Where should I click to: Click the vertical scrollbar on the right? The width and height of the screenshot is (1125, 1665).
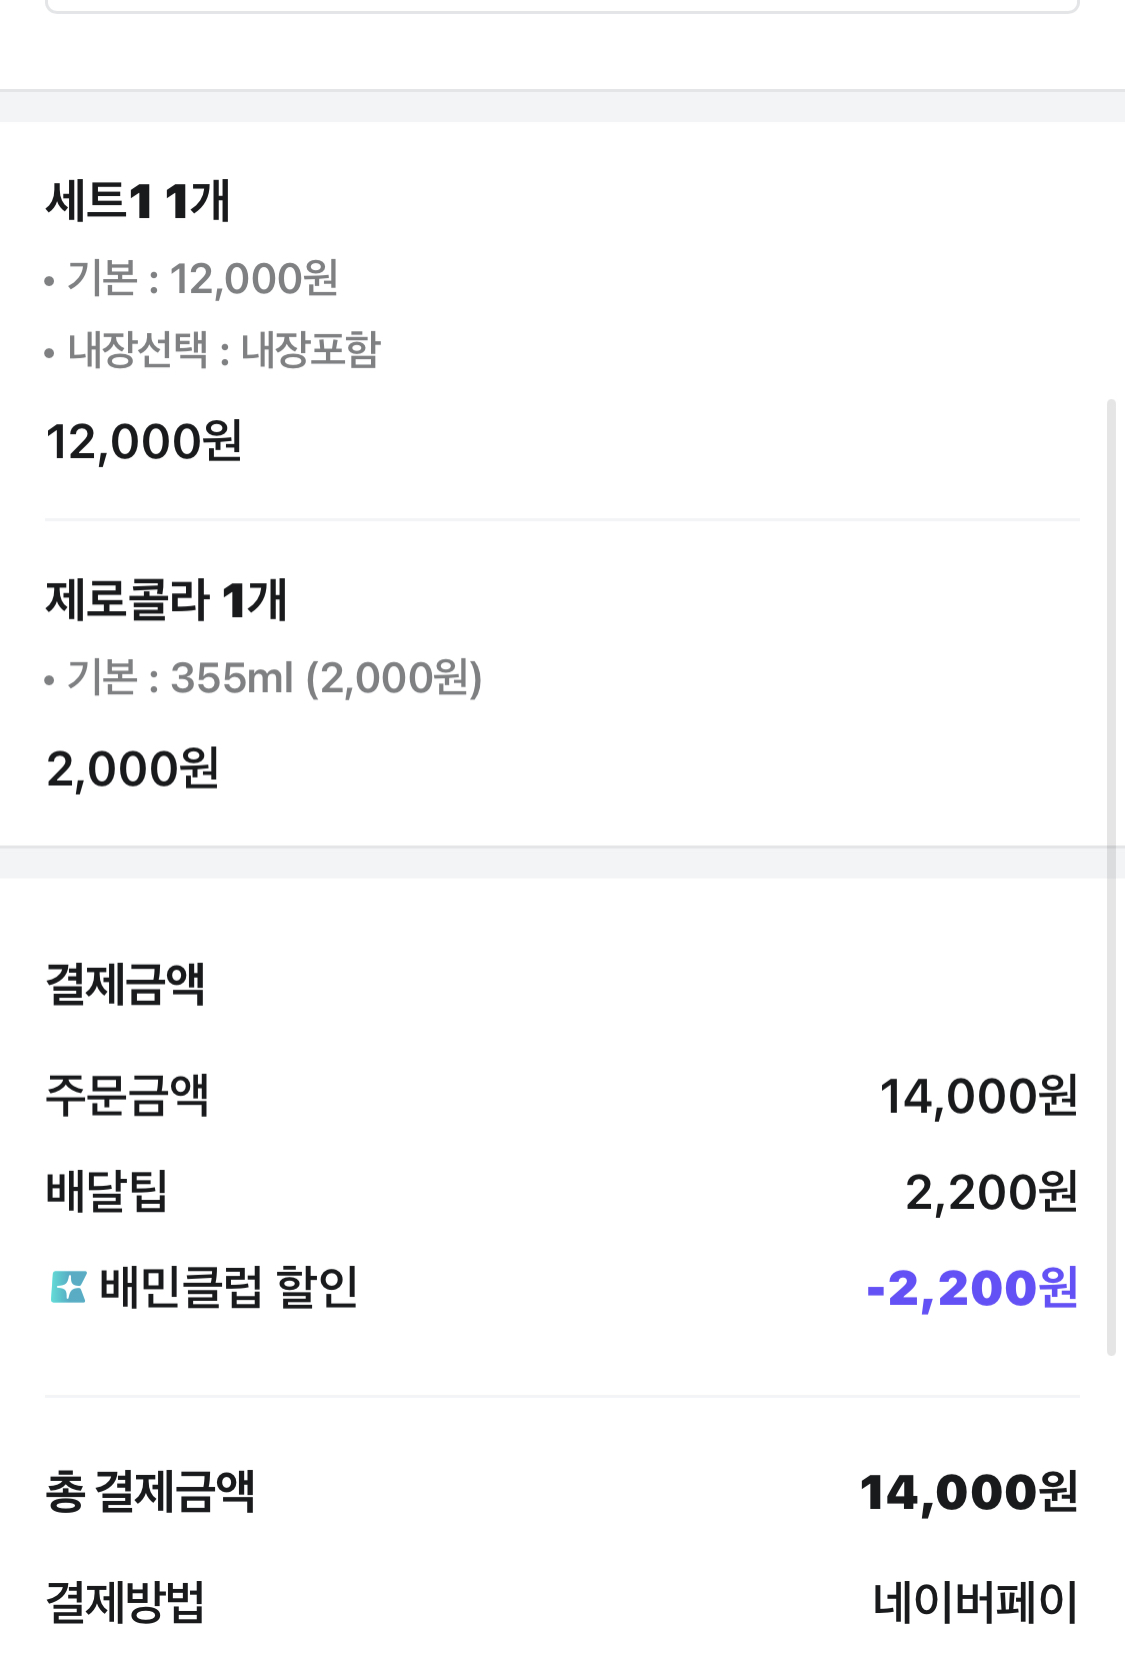tap(1111, 875)
